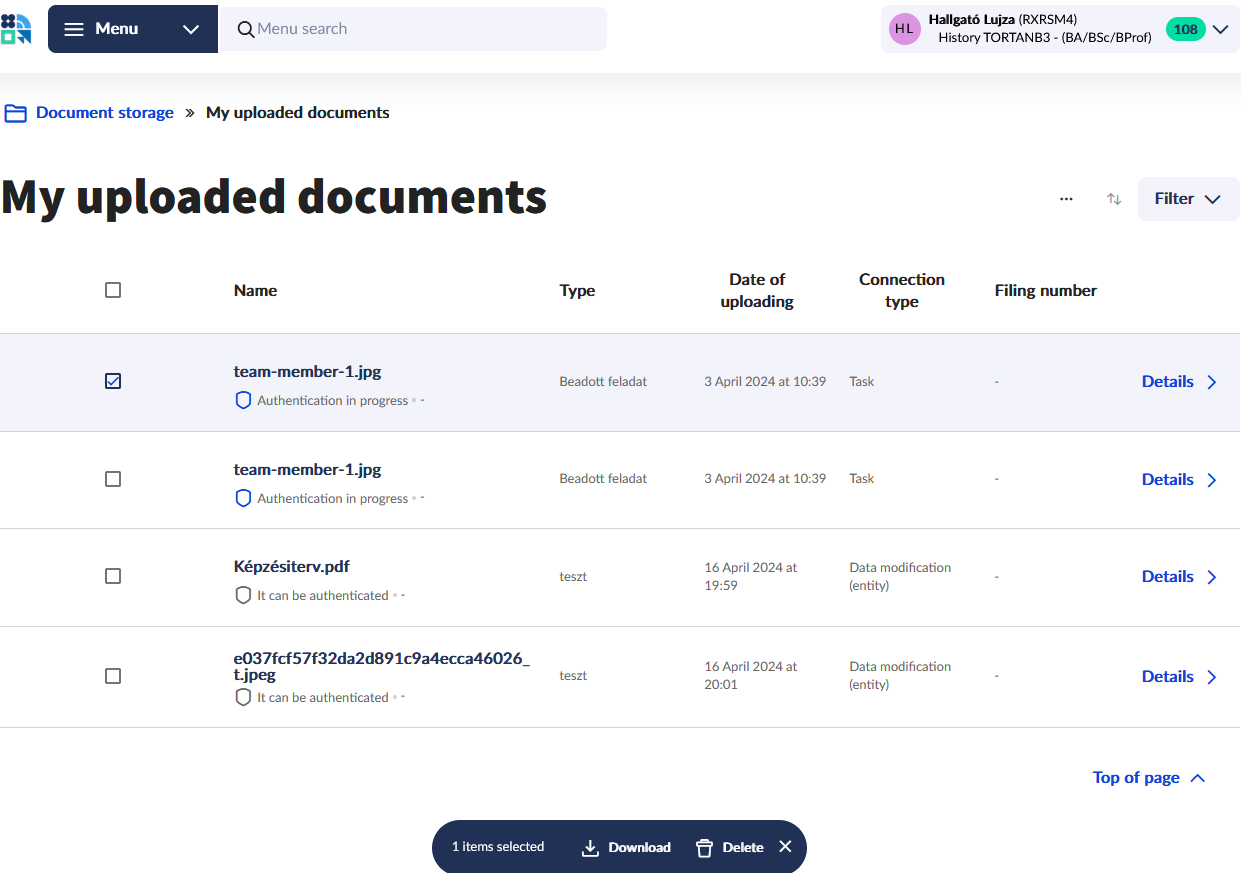Click the download icon in selection bar

(590, 848)
